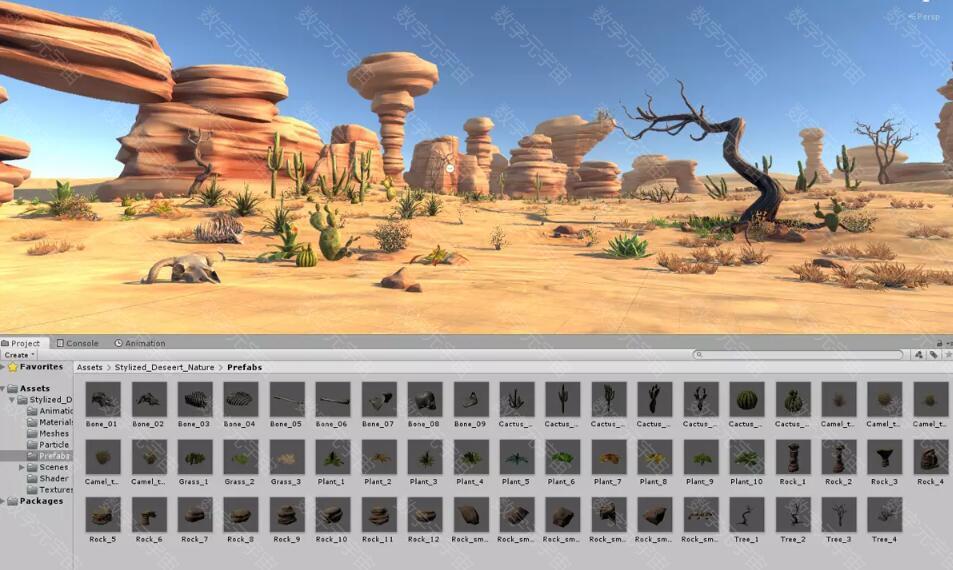
Task: Expand the Scenes folder arrow
Action: coord(22,467)
